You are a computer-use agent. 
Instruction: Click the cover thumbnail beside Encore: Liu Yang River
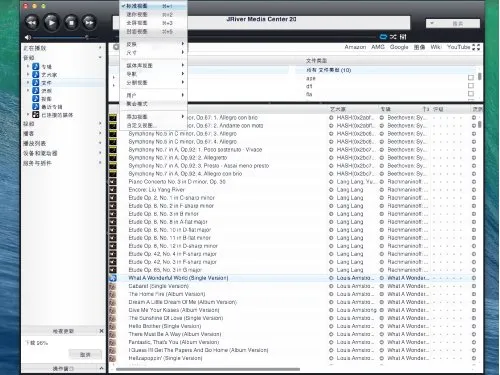tap(113, 190)
